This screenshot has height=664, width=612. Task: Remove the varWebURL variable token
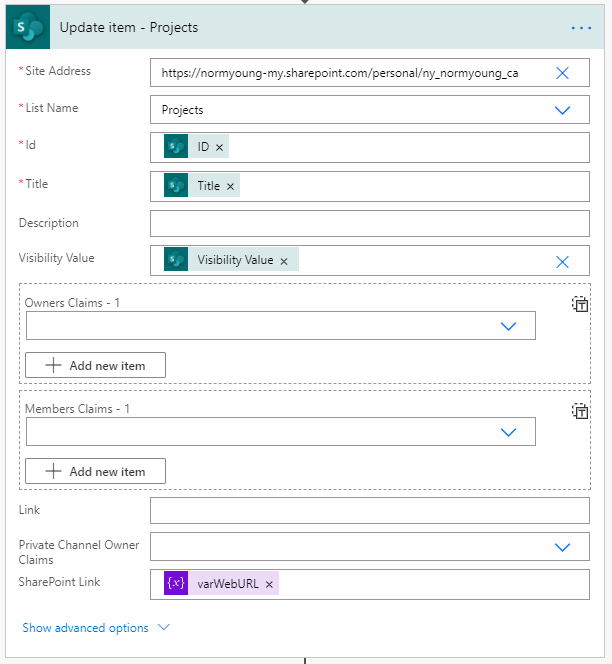(269, 584)
